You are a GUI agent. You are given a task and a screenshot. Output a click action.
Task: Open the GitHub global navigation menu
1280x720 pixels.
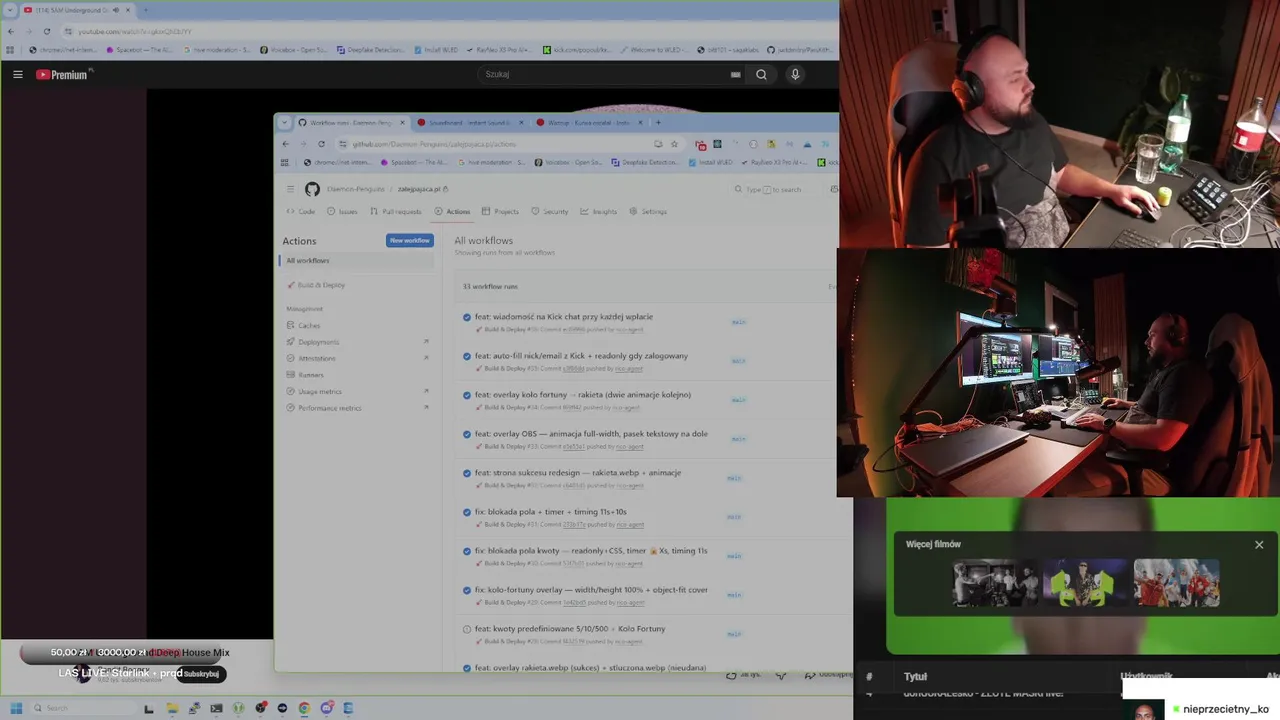tap(290, 189)
